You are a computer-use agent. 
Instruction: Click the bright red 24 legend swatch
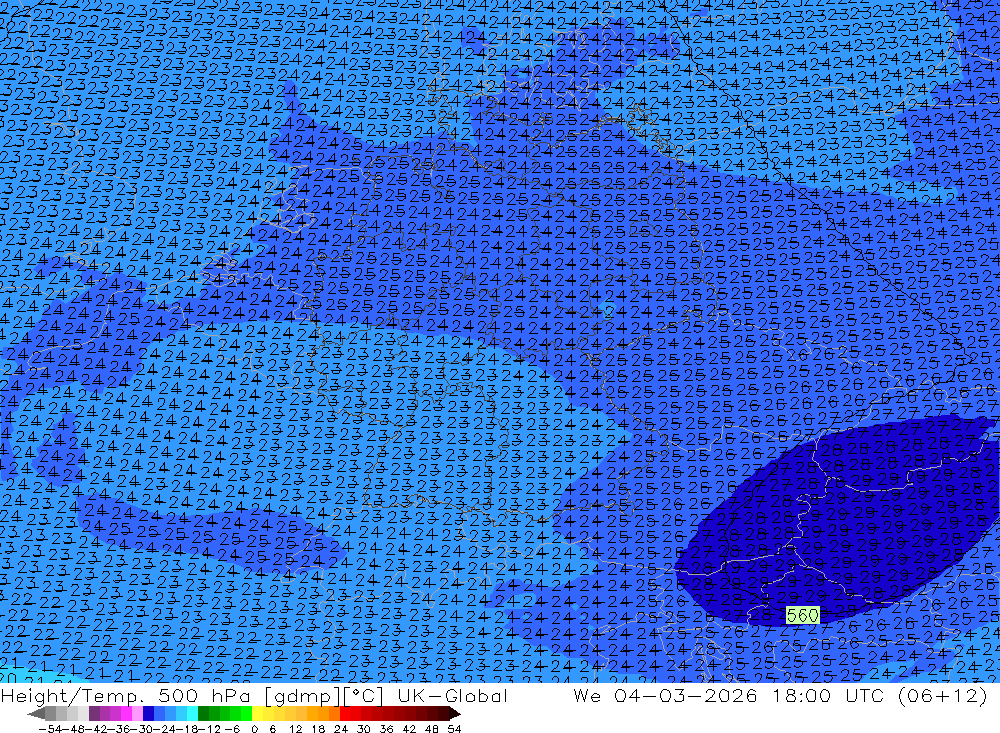345,713
